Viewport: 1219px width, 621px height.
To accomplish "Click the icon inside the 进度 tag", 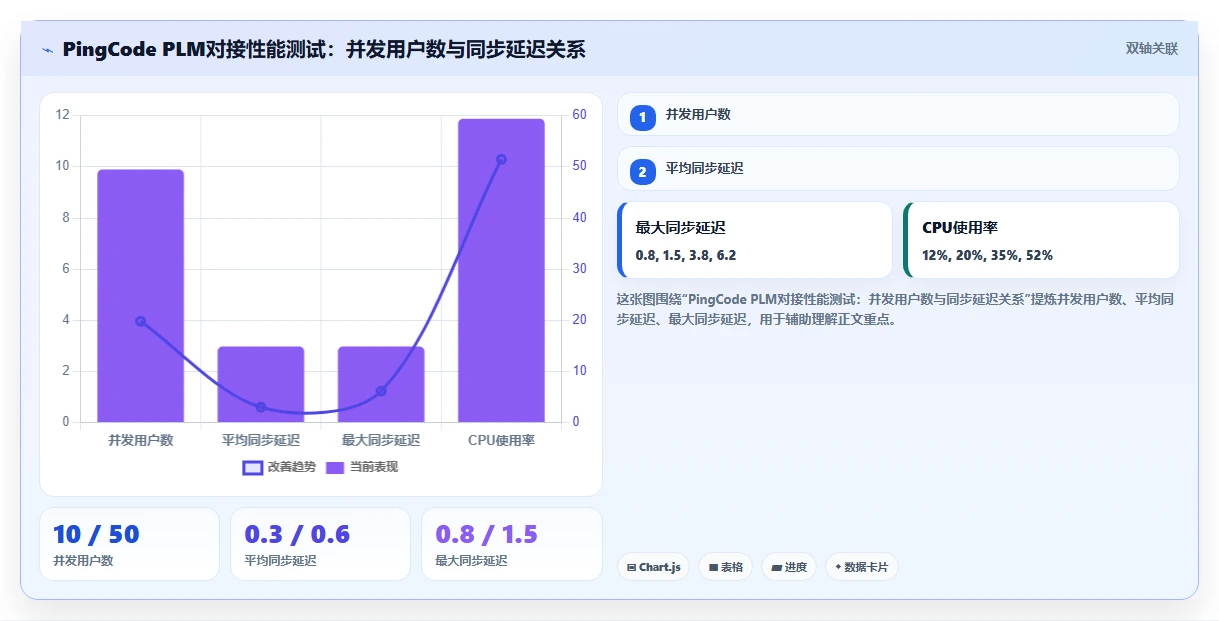I will tap(776, 568).
